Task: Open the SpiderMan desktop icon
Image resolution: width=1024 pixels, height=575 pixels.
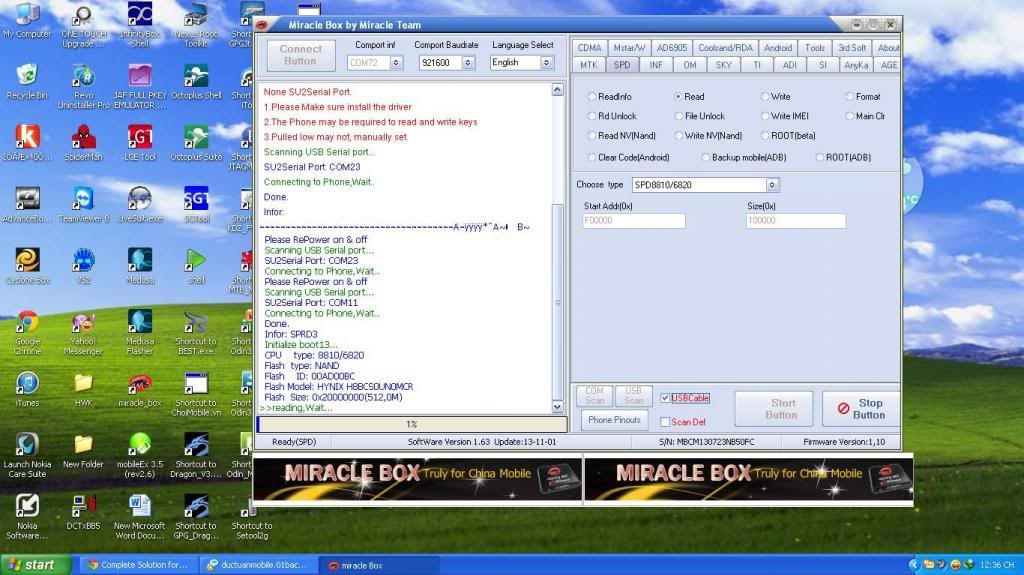Action: [84, 143]
